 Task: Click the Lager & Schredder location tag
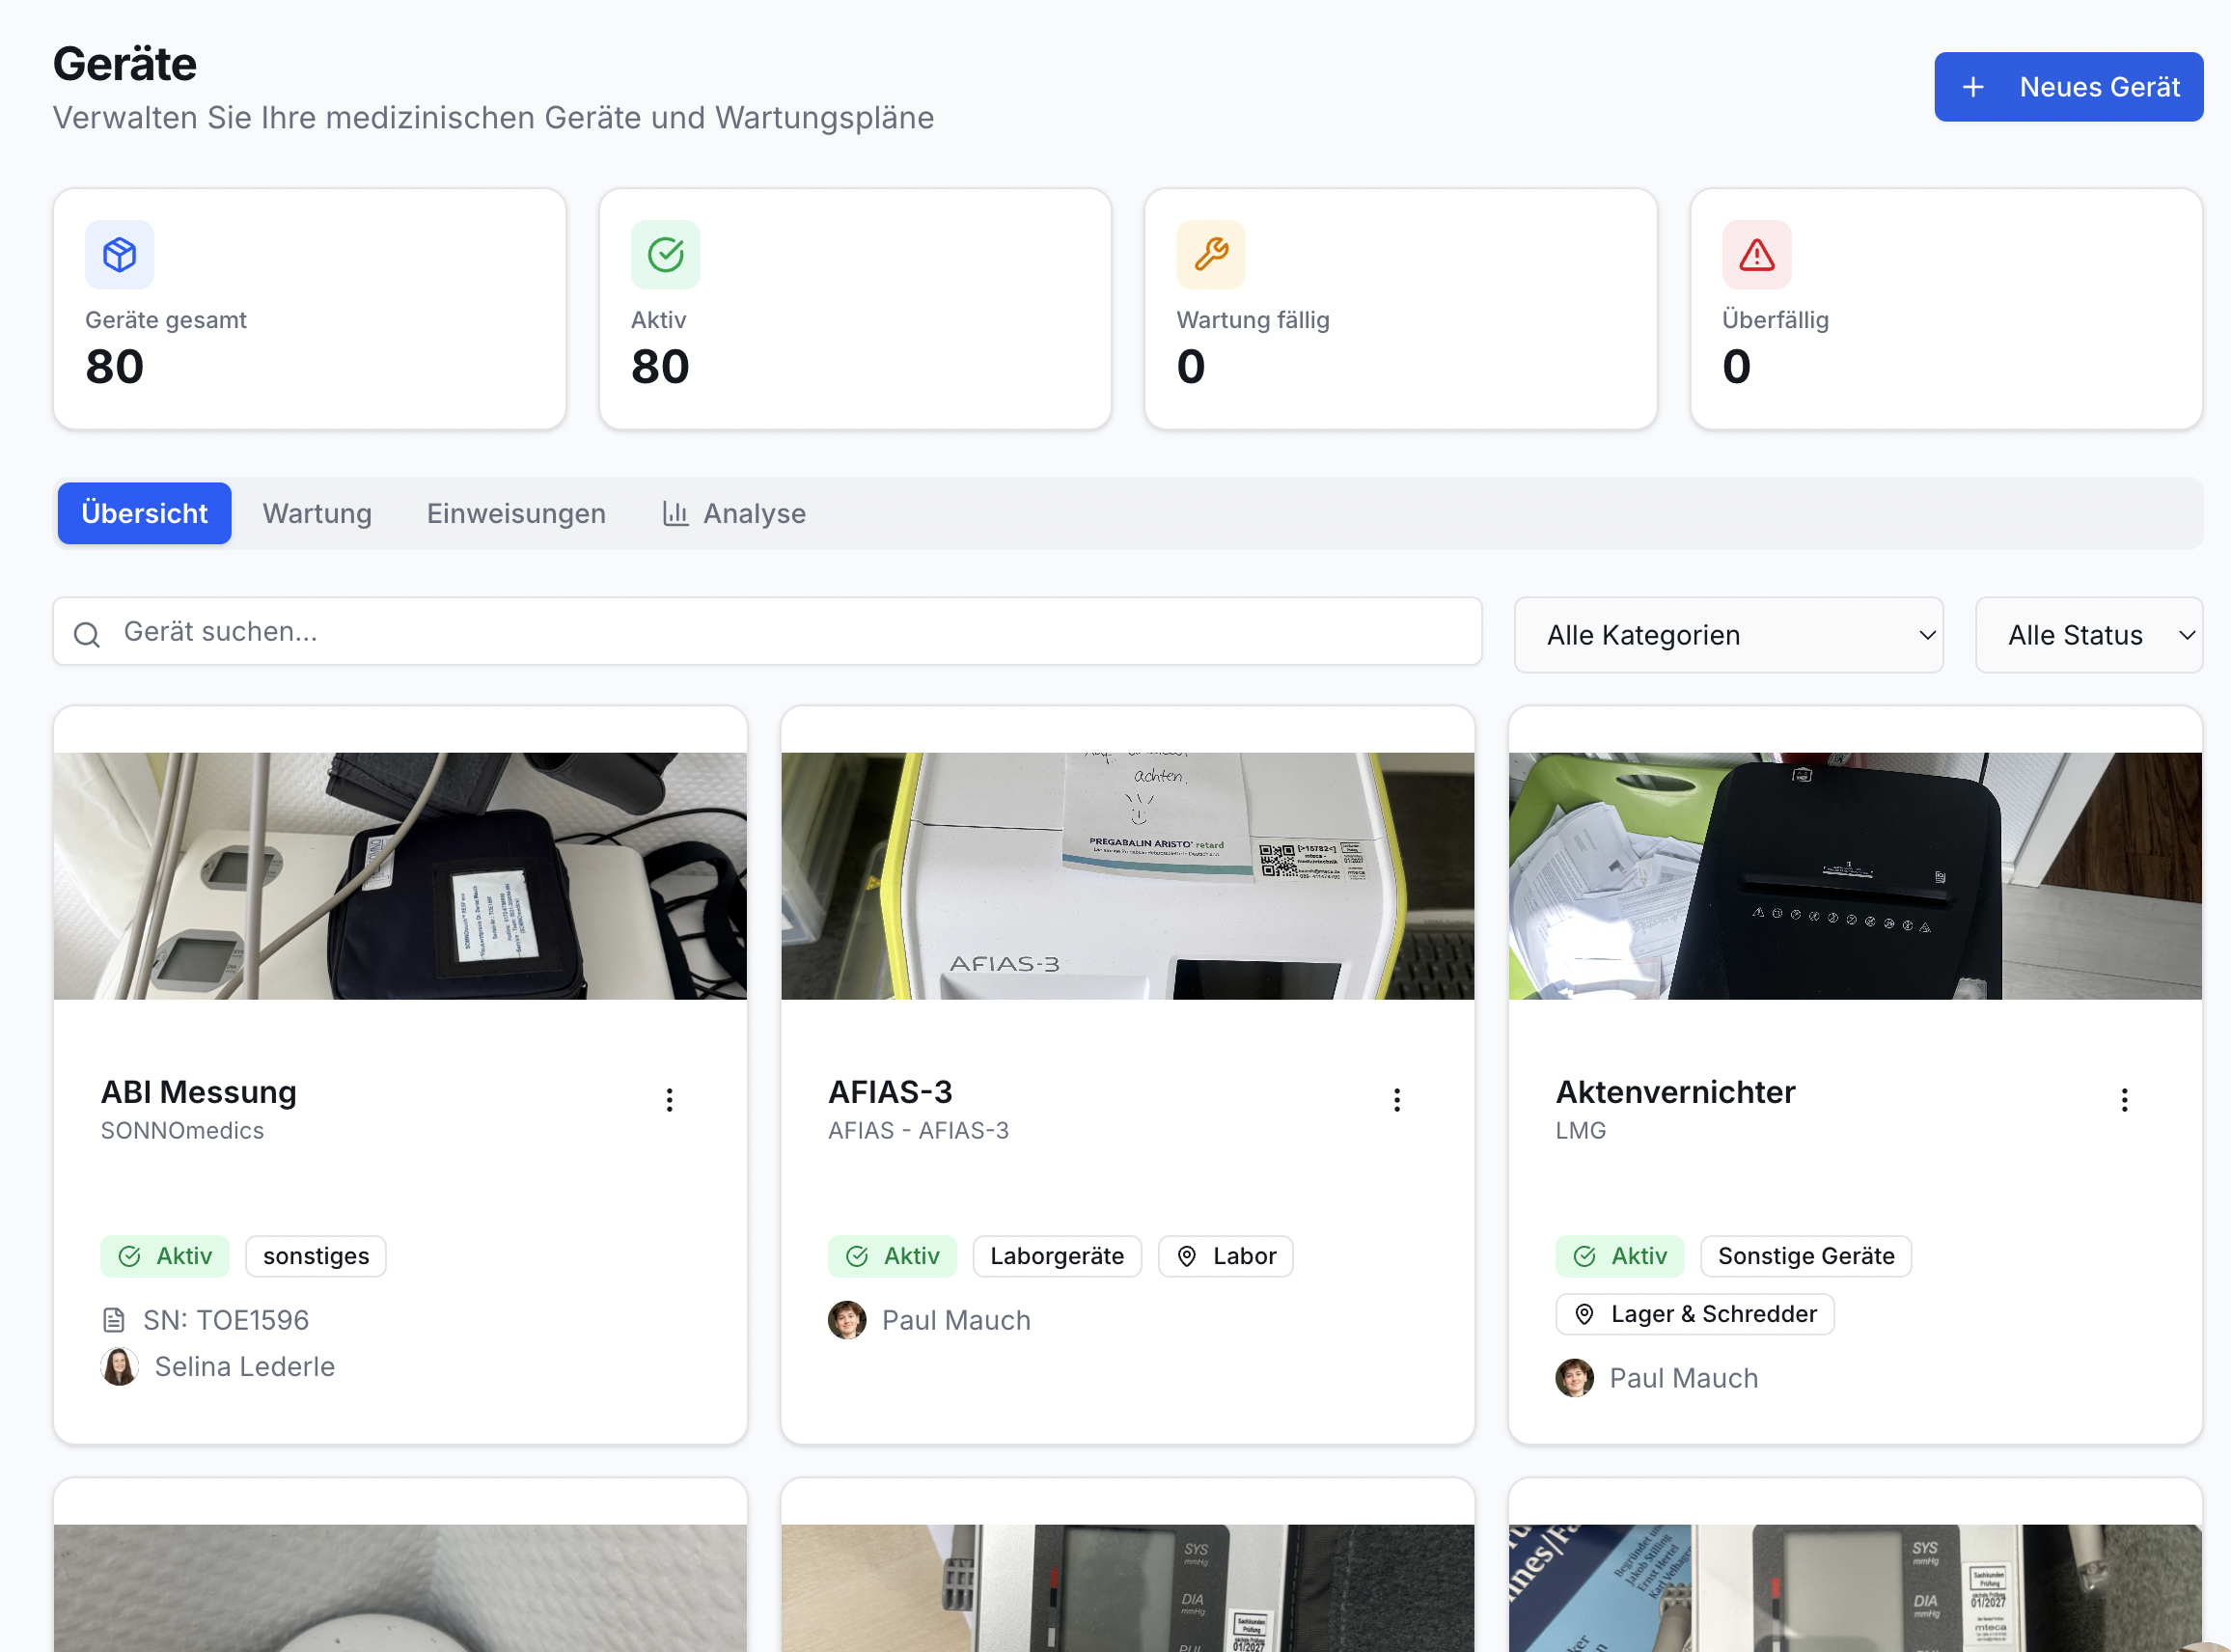click(x=1695, y=1314)
